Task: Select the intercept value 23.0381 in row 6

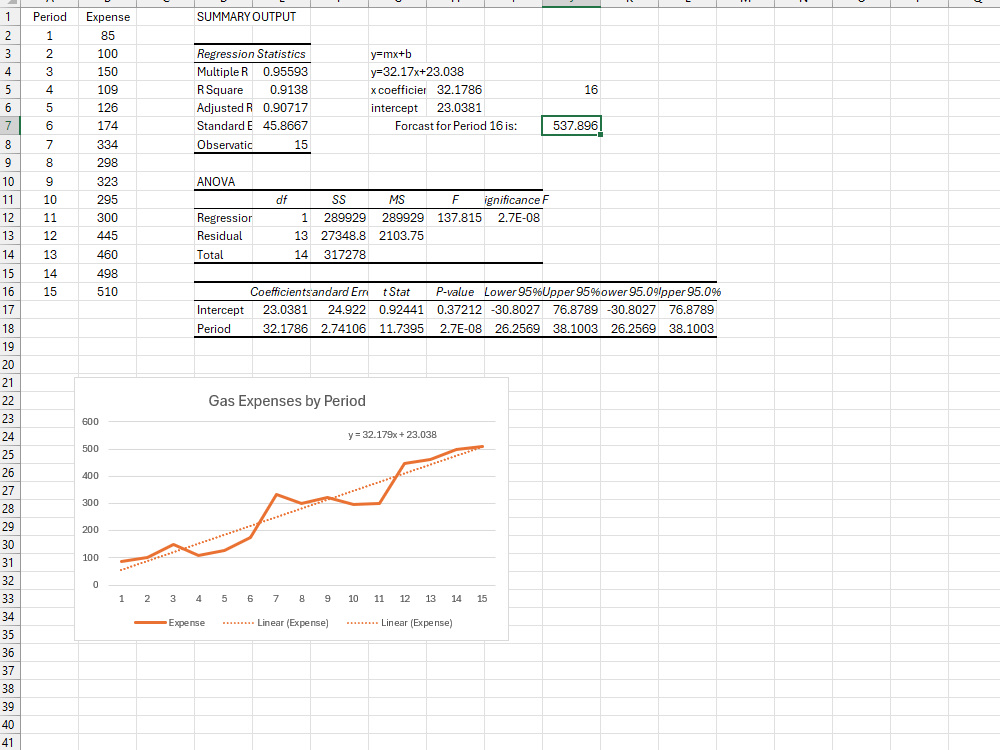Action: (455, 107)
